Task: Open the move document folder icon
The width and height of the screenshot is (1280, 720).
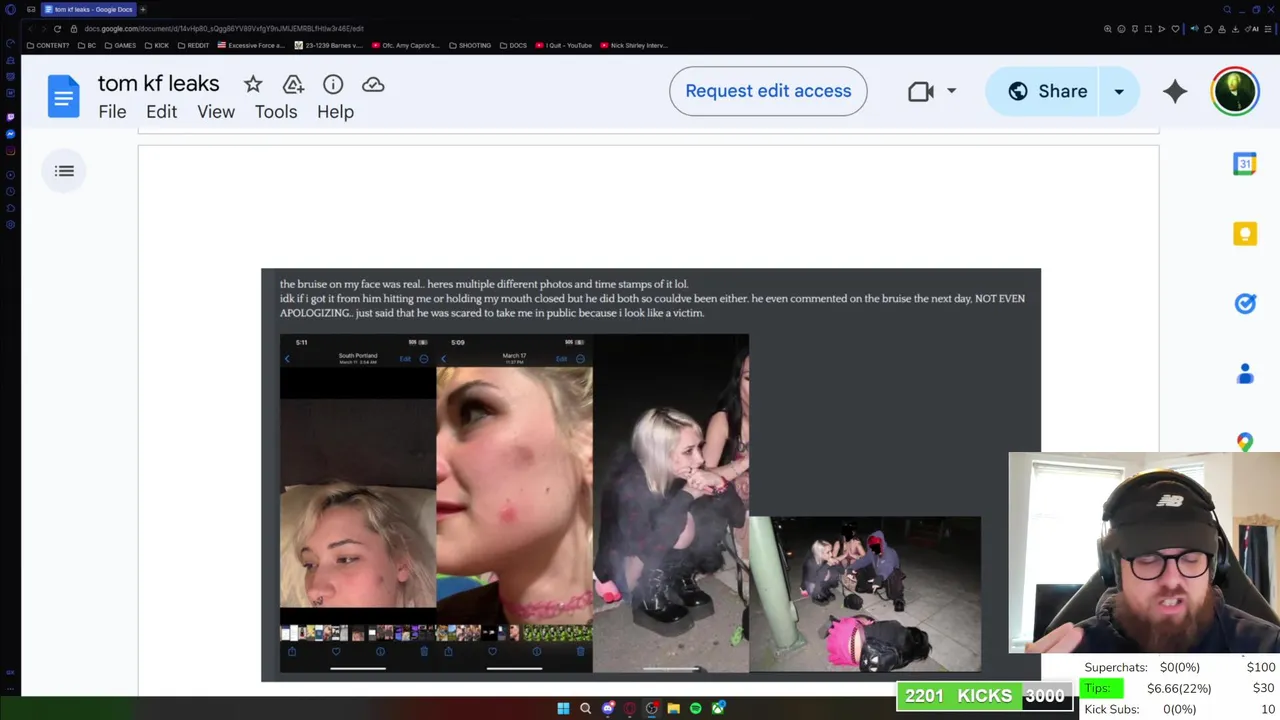Action: (x=293, y=85)
